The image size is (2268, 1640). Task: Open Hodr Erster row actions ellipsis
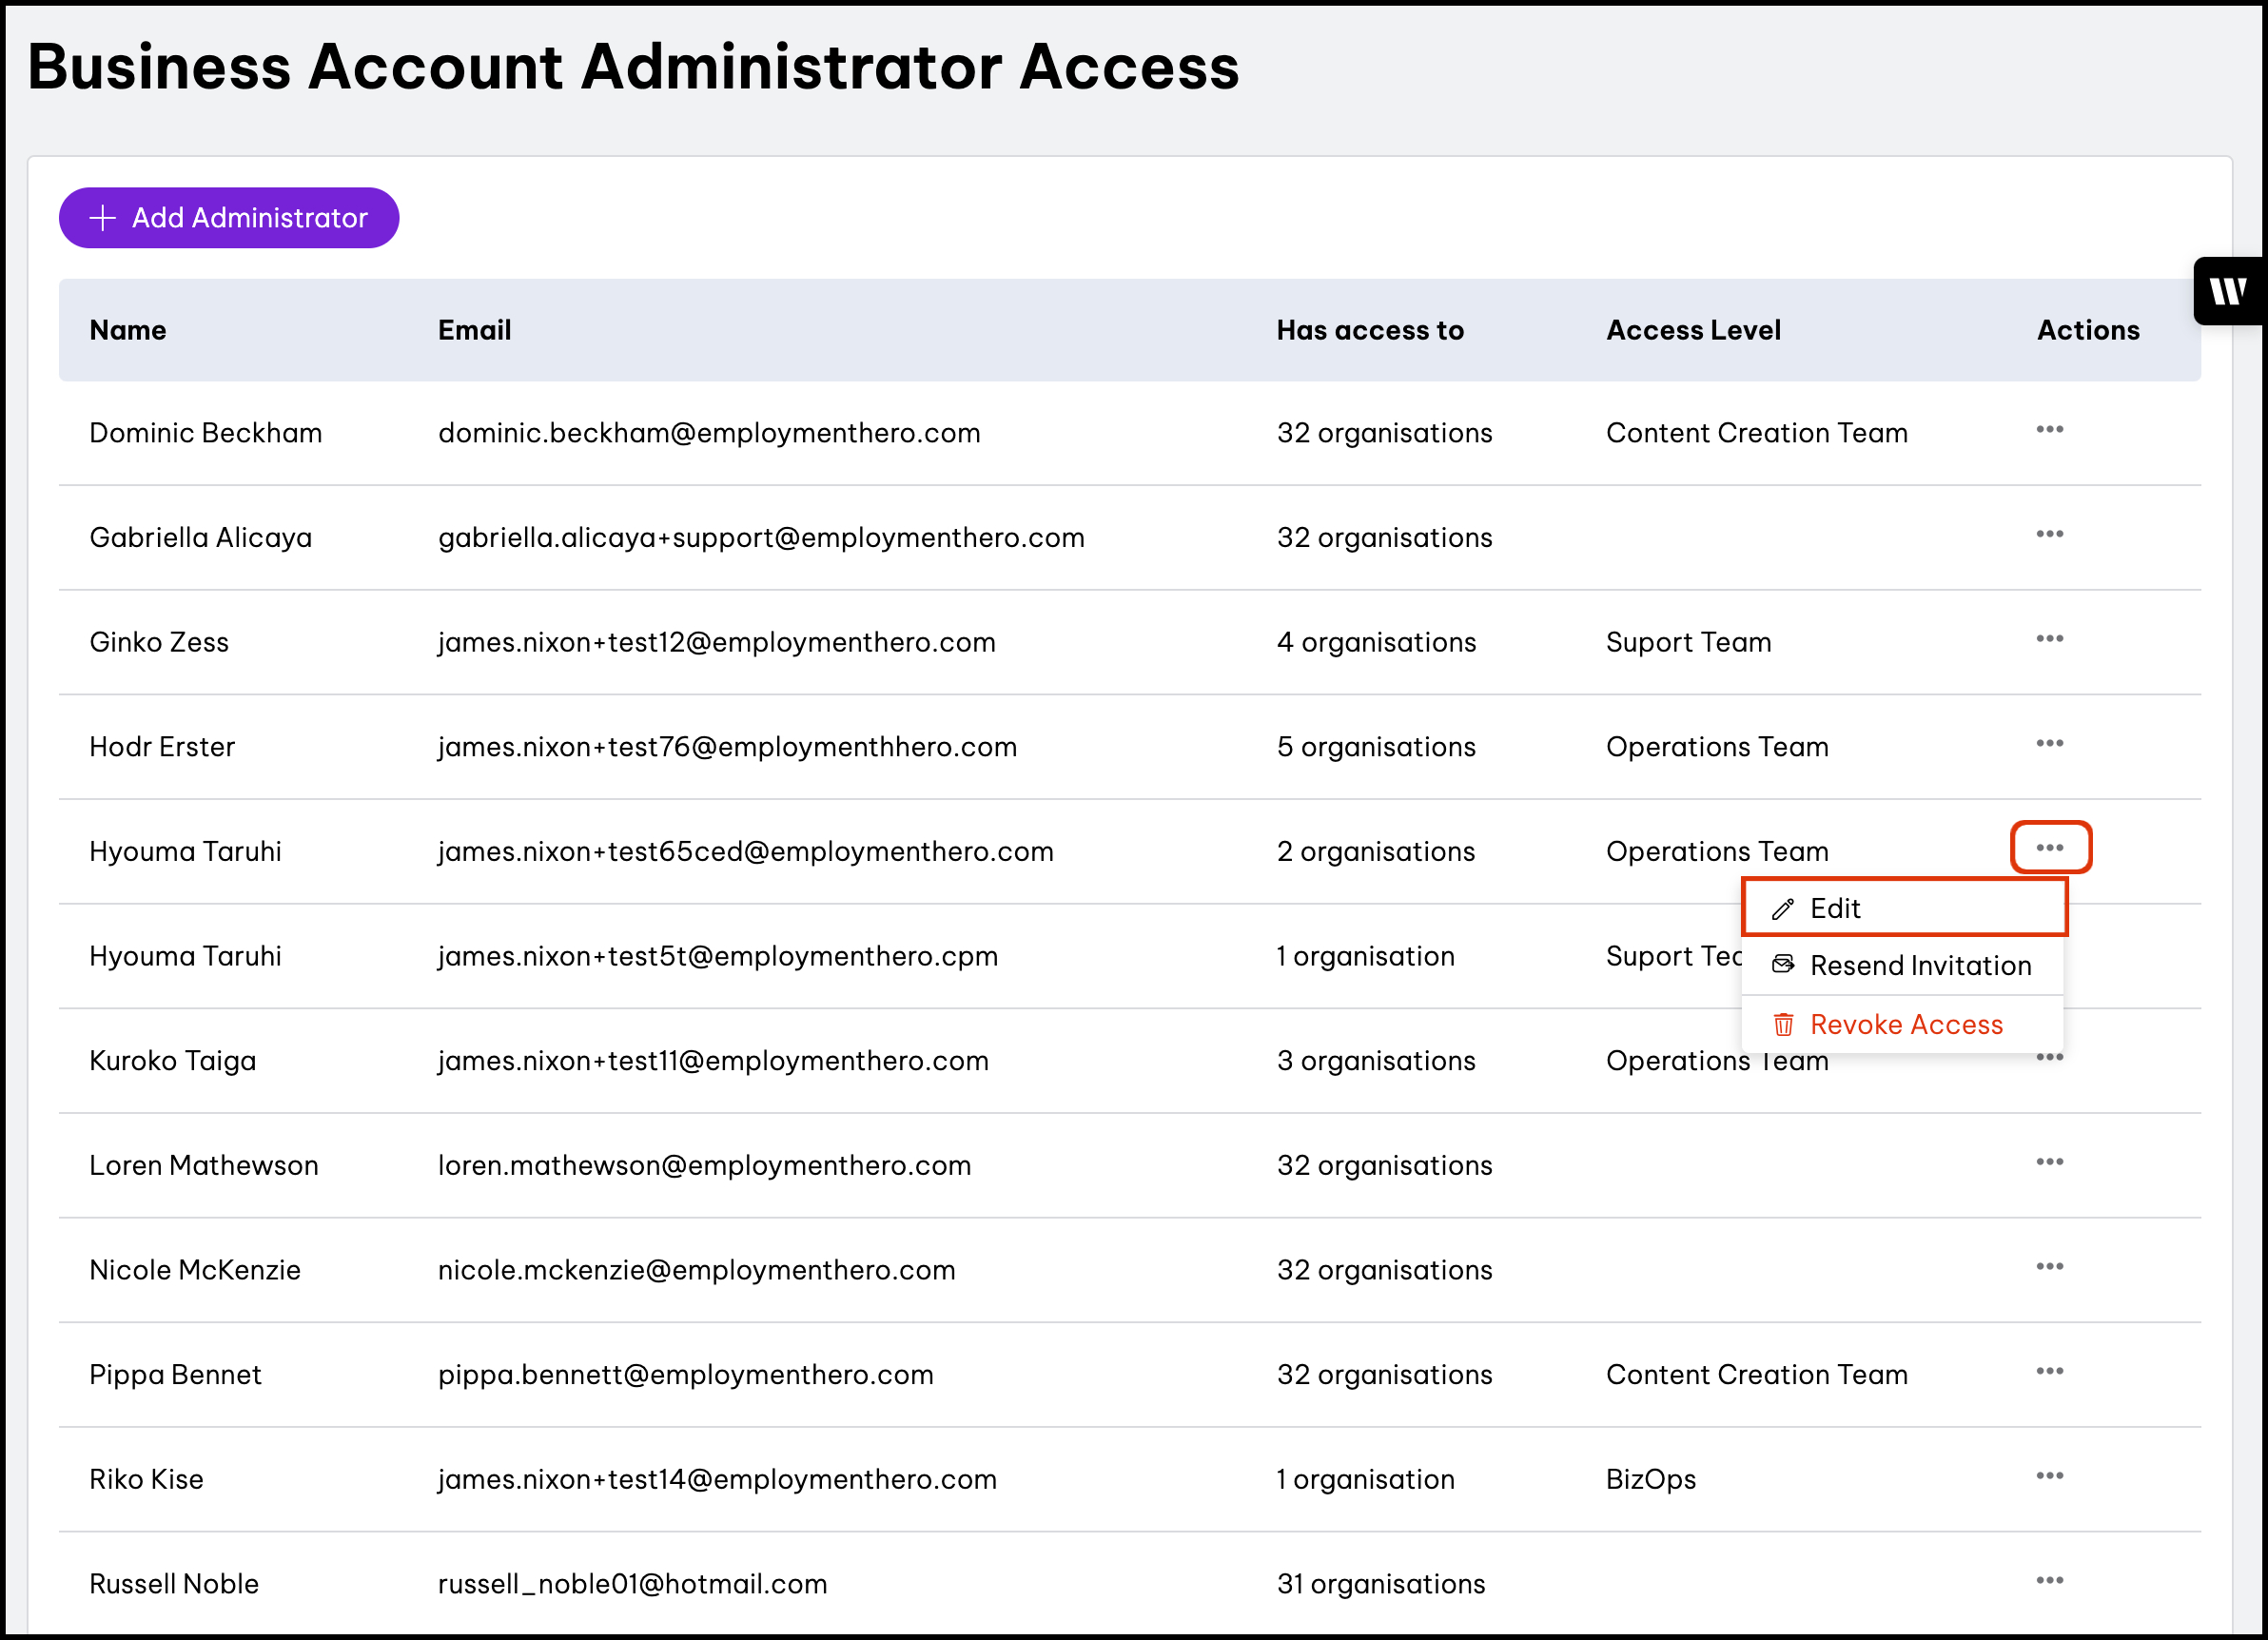pos(2049,743)
